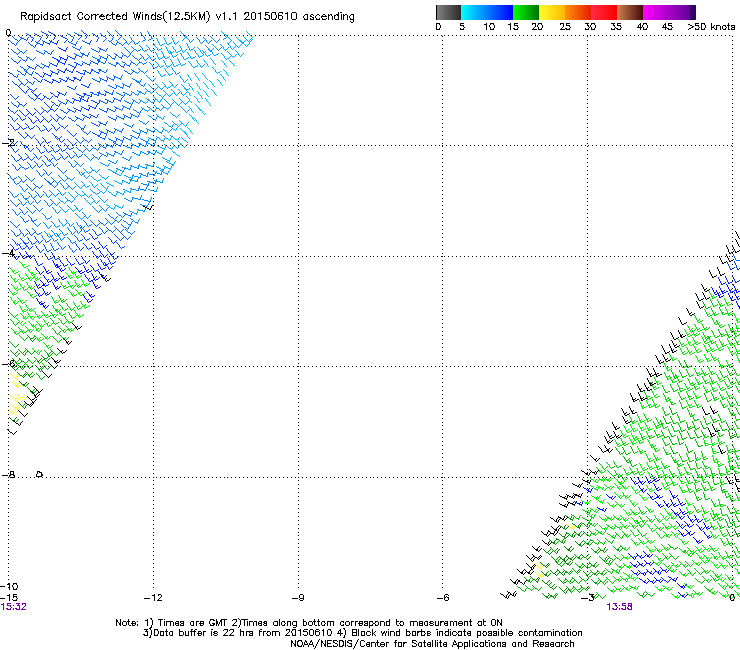740x650 pixels.
Task: Click the legend label "30"
Action: pyautogui.click(x=590, y=27)
